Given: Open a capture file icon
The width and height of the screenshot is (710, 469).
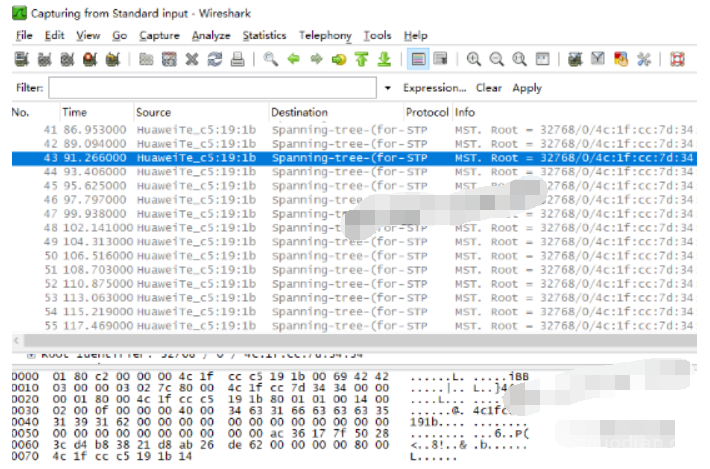Looking at the screenshot, I should pos(146,59).
